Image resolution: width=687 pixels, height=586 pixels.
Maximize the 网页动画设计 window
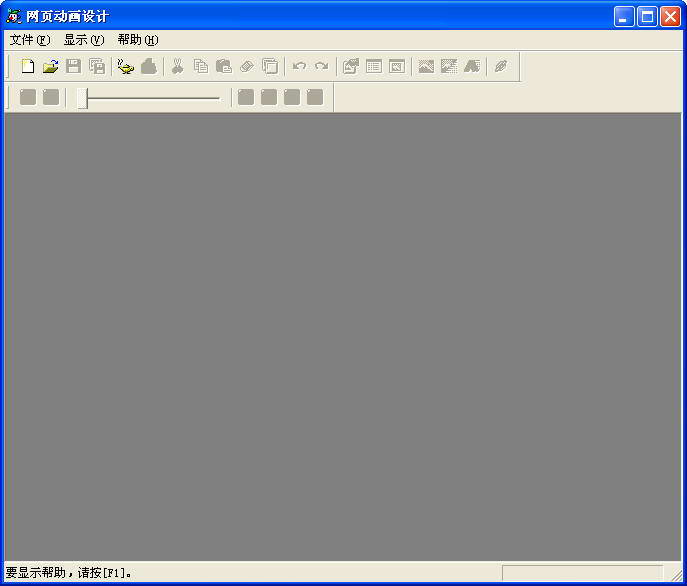[x=647, y=17]
